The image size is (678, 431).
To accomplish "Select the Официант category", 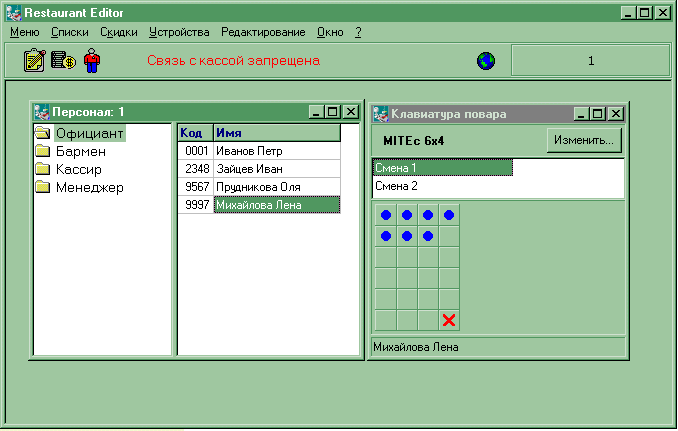I will 90,133.
